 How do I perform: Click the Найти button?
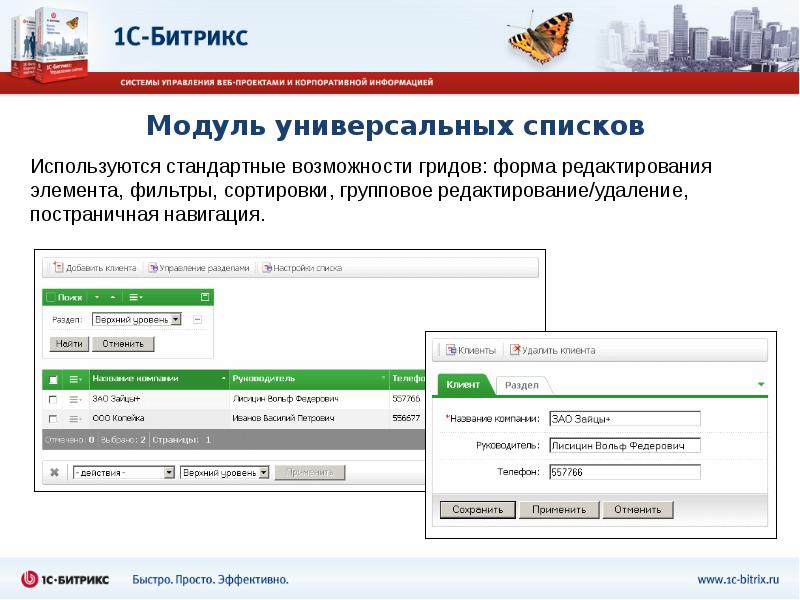[x=69, y=344]
